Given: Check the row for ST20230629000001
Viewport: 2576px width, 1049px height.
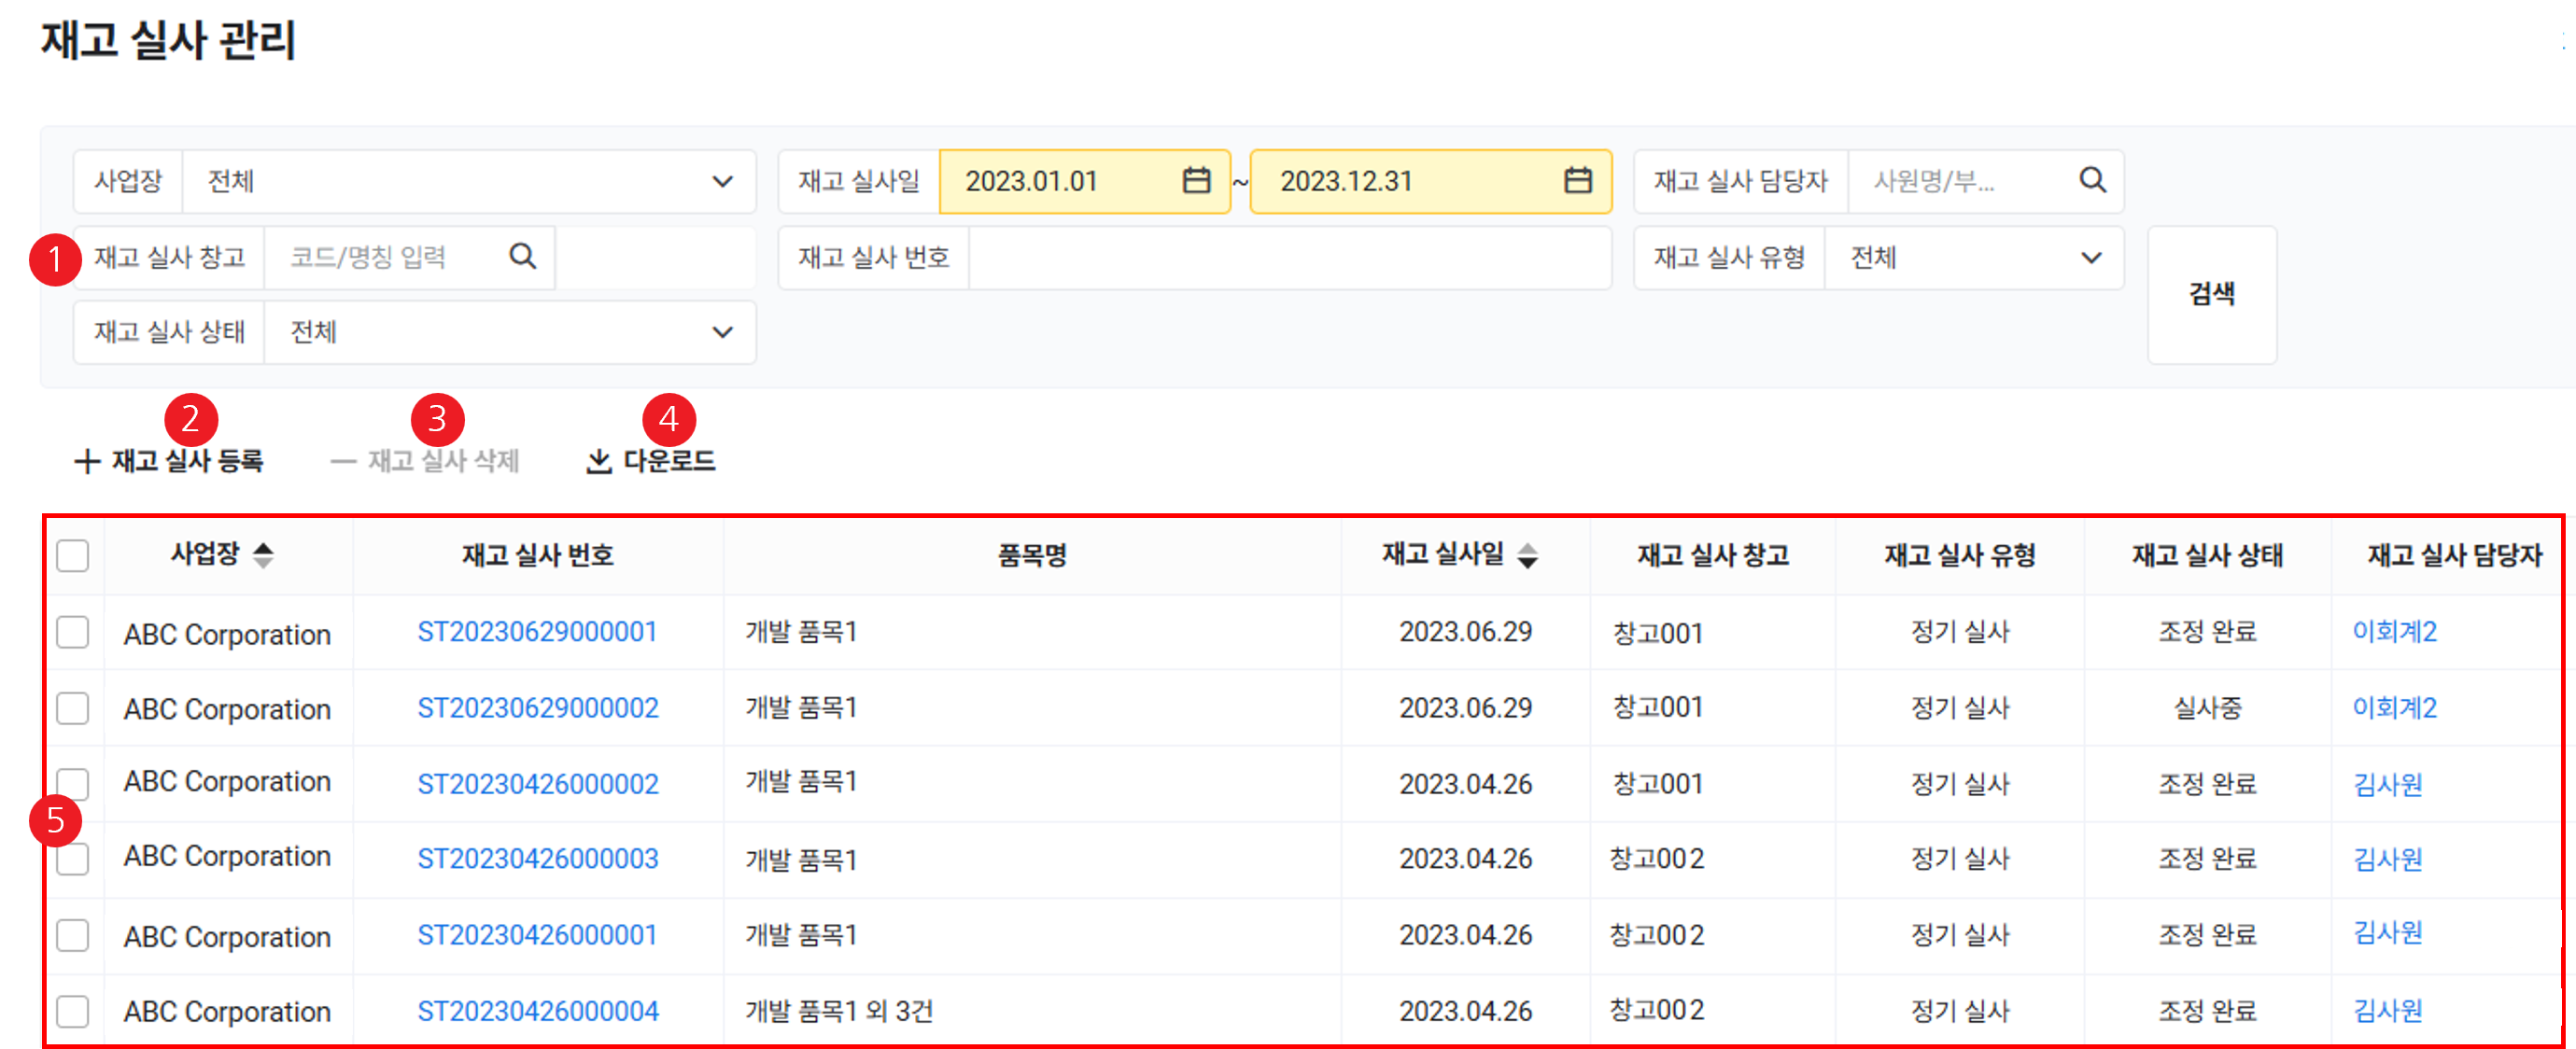Looking at the screenshot, I should tap(73, 632).
